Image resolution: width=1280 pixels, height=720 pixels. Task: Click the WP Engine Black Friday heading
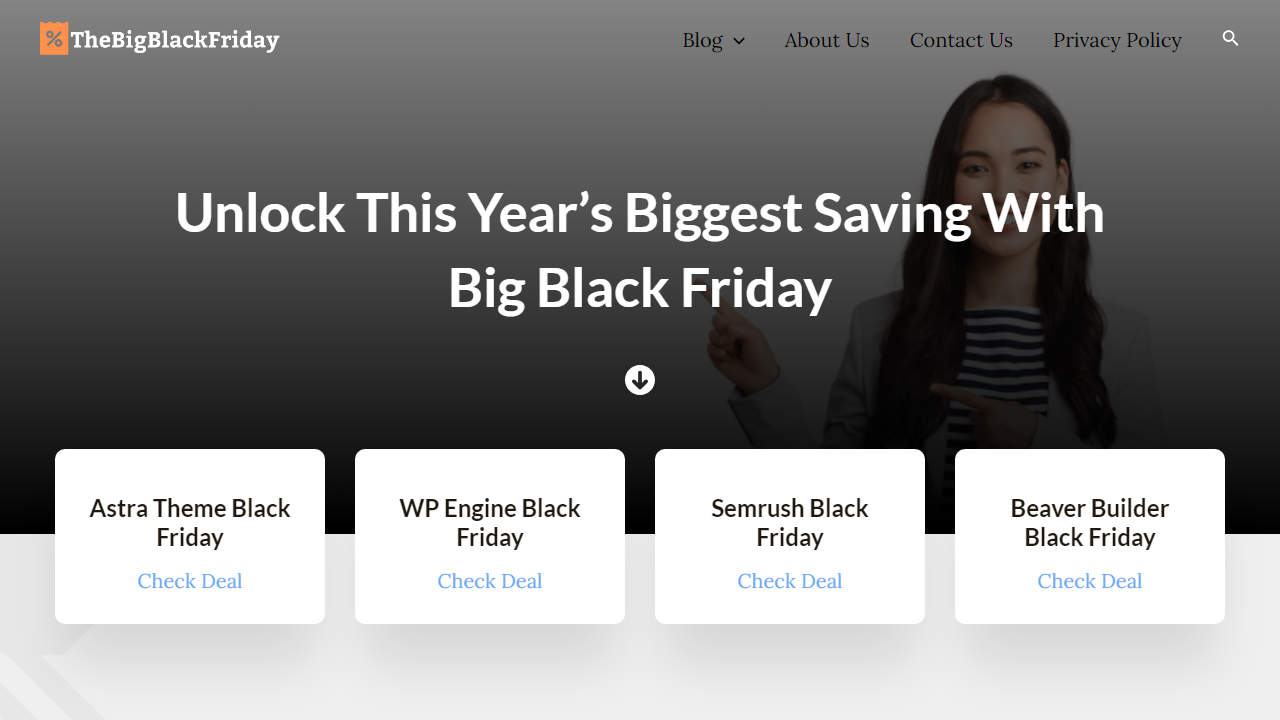coord(489,522)
